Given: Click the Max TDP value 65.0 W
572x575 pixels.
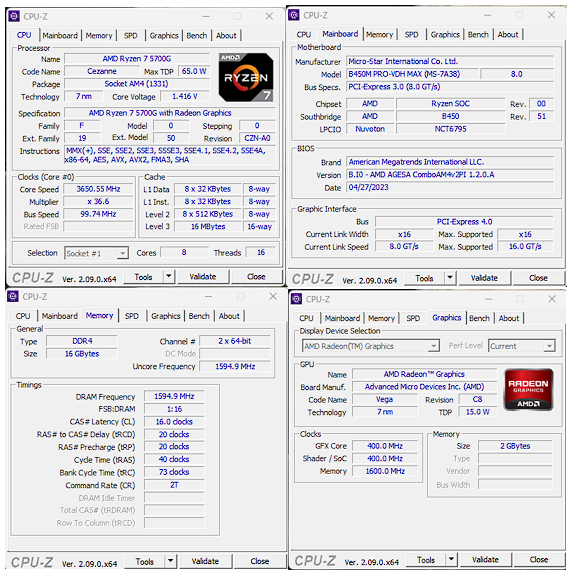Looking at the screenshot, I should click(194, 71).
